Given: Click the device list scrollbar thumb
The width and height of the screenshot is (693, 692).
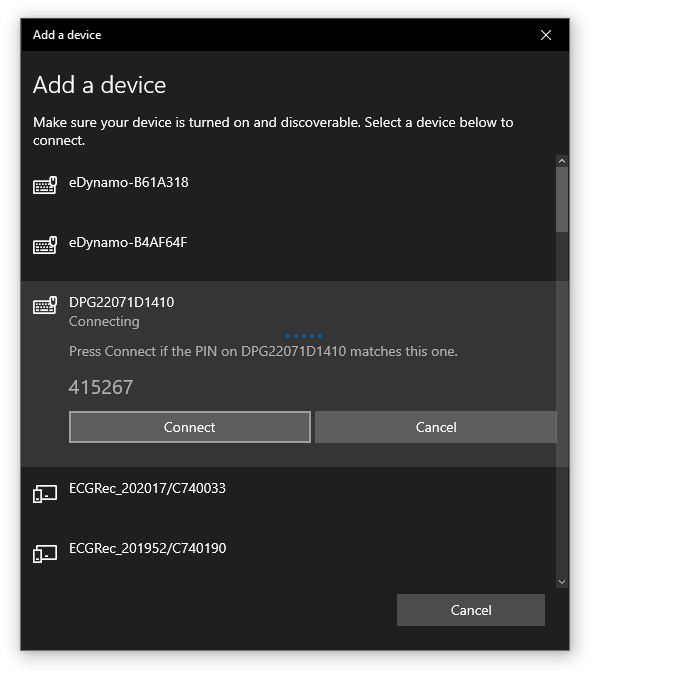Looking at the screenshot, I should tap(562, 200).
